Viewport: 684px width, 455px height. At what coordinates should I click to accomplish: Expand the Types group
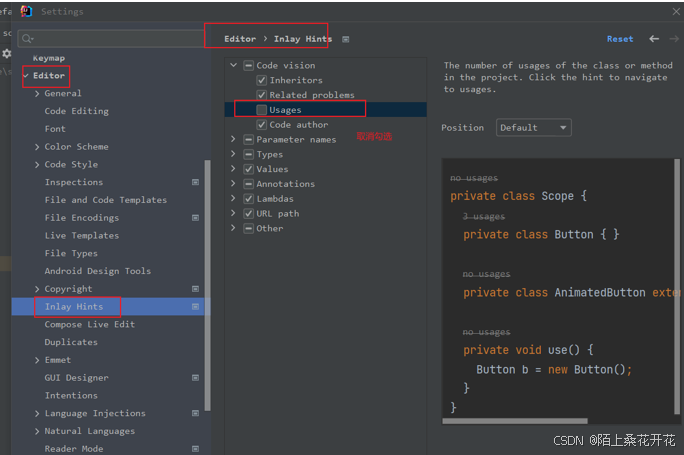pyautogui.click(x=233, y=154)
